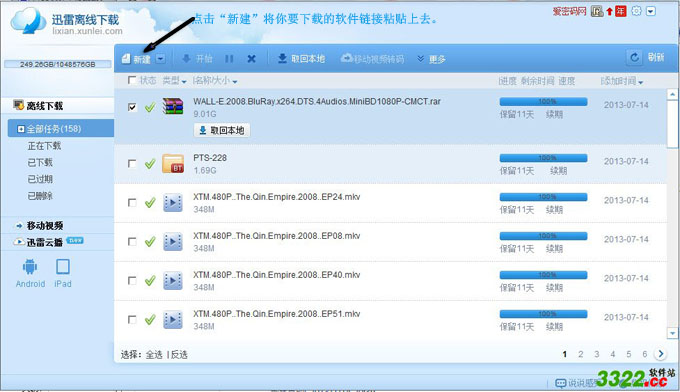Image resolution: width=680 pixels, height=392 pixels.
Task: Select 已删除 in the sidebar
Action: point(40,196)
